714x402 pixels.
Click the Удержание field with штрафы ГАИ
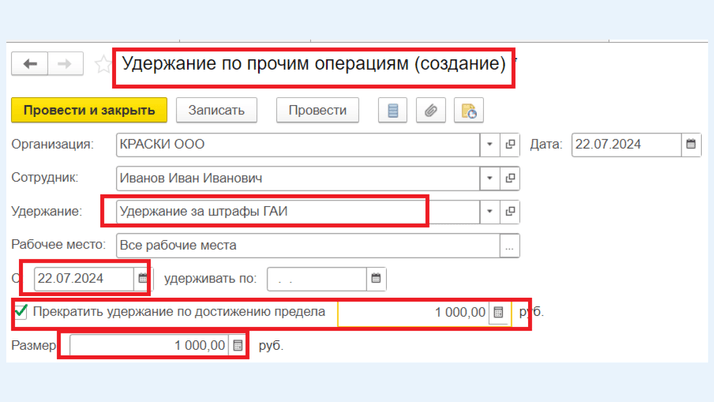click(298, 211)
